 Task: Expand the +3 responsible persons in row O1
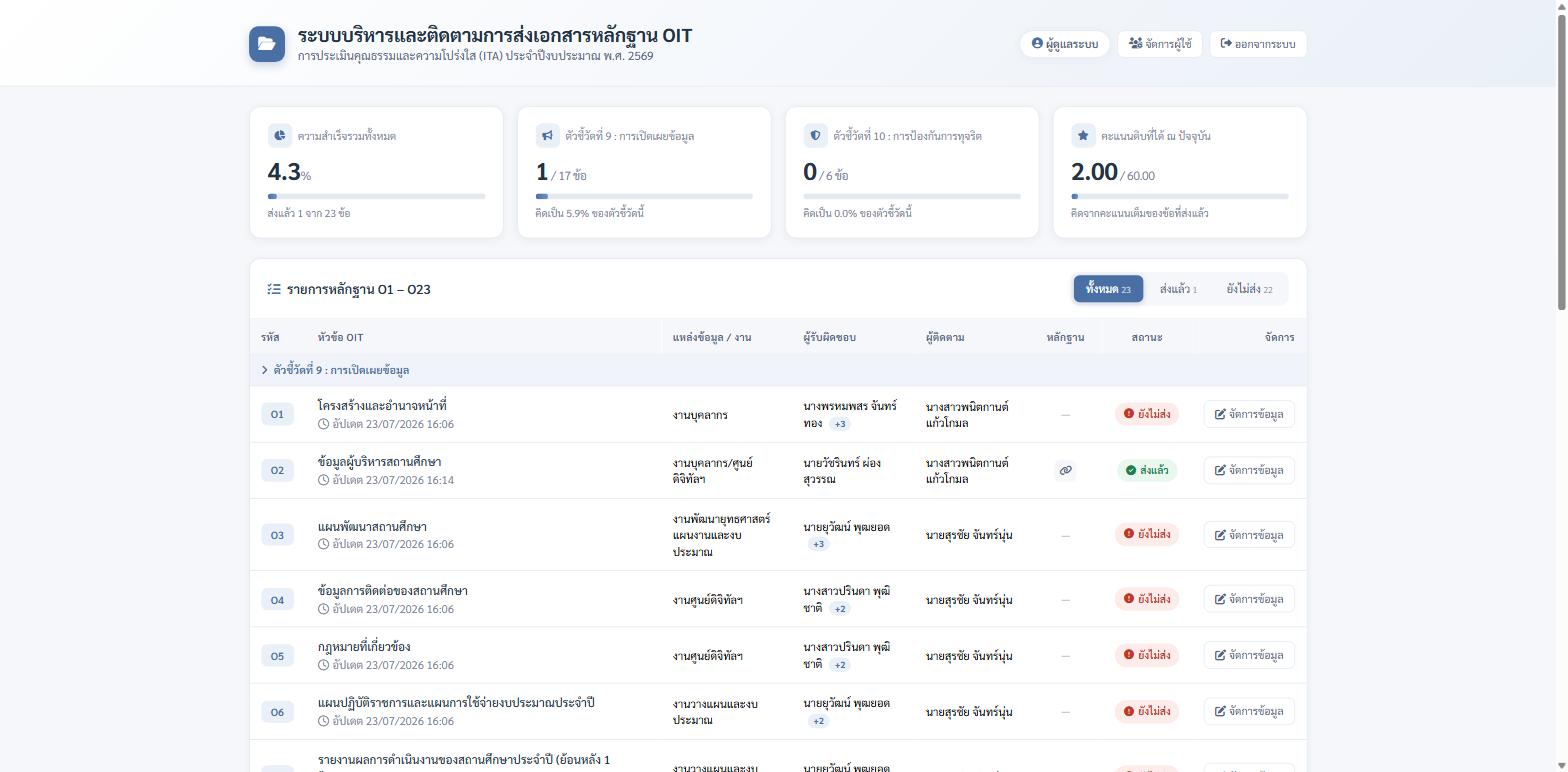(840, 424)
